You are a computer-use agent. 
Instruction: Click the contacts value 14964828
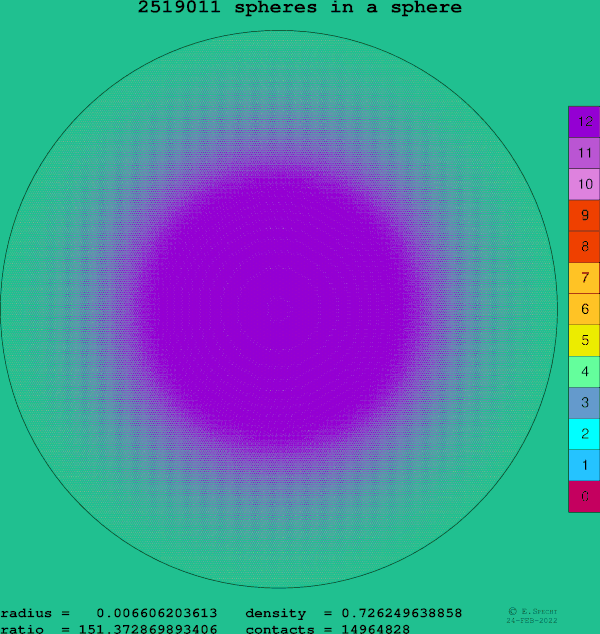click(376, 629)
